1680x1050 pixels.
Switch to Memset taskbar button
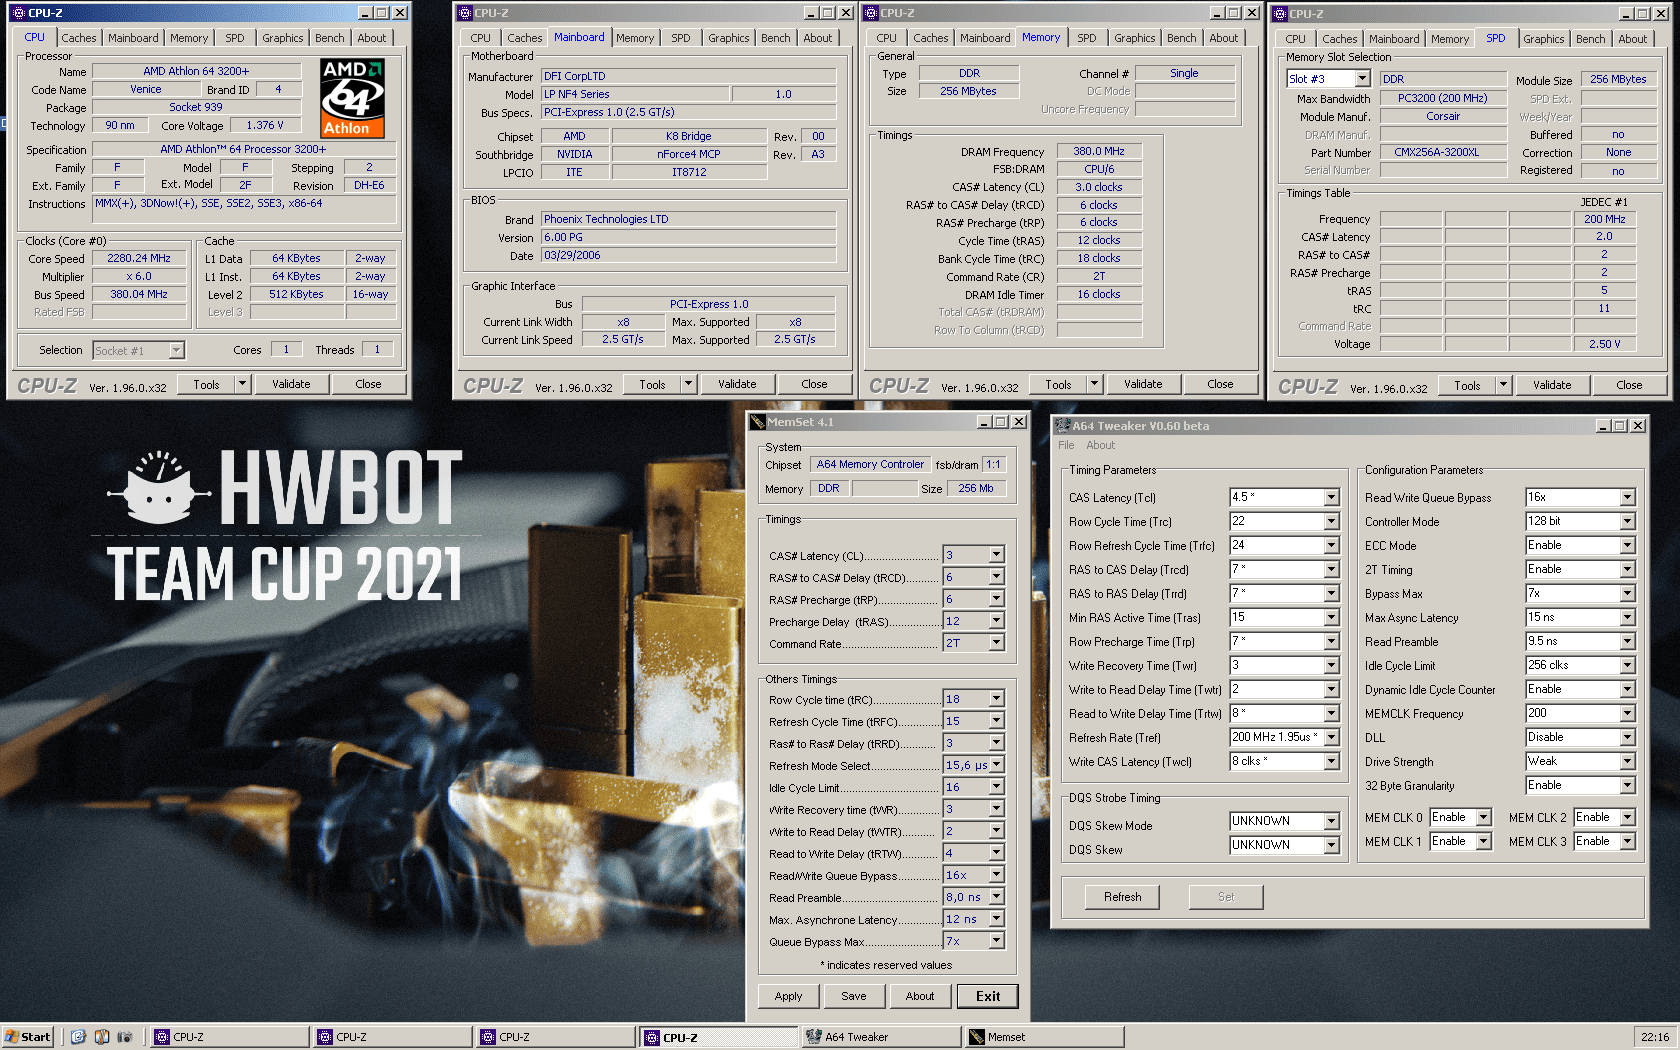1043,1037
